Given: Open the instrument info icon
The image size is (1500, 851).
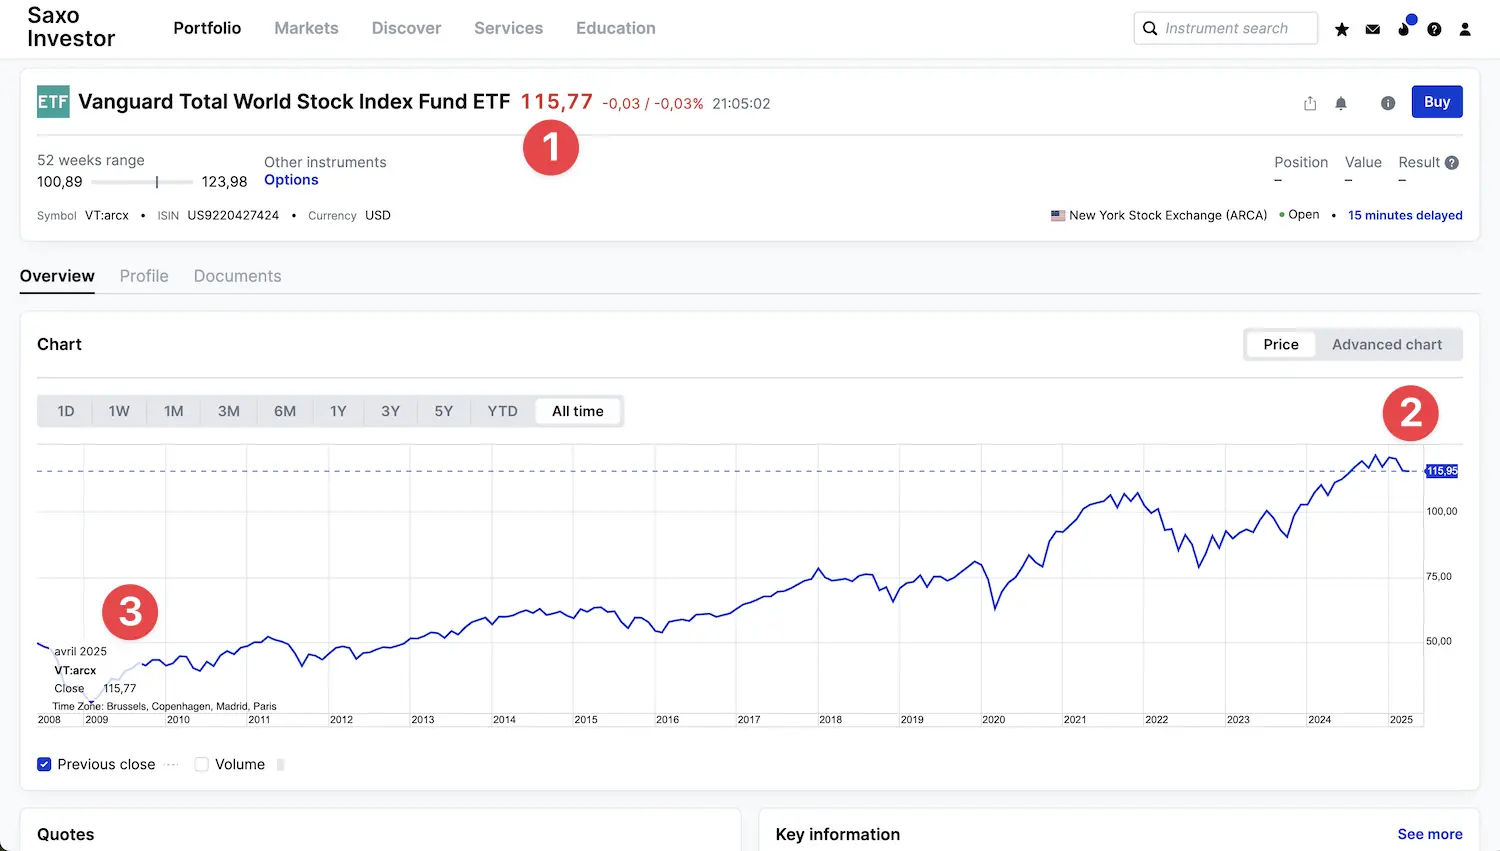Looking at the screenshot, I should 1388,103.
